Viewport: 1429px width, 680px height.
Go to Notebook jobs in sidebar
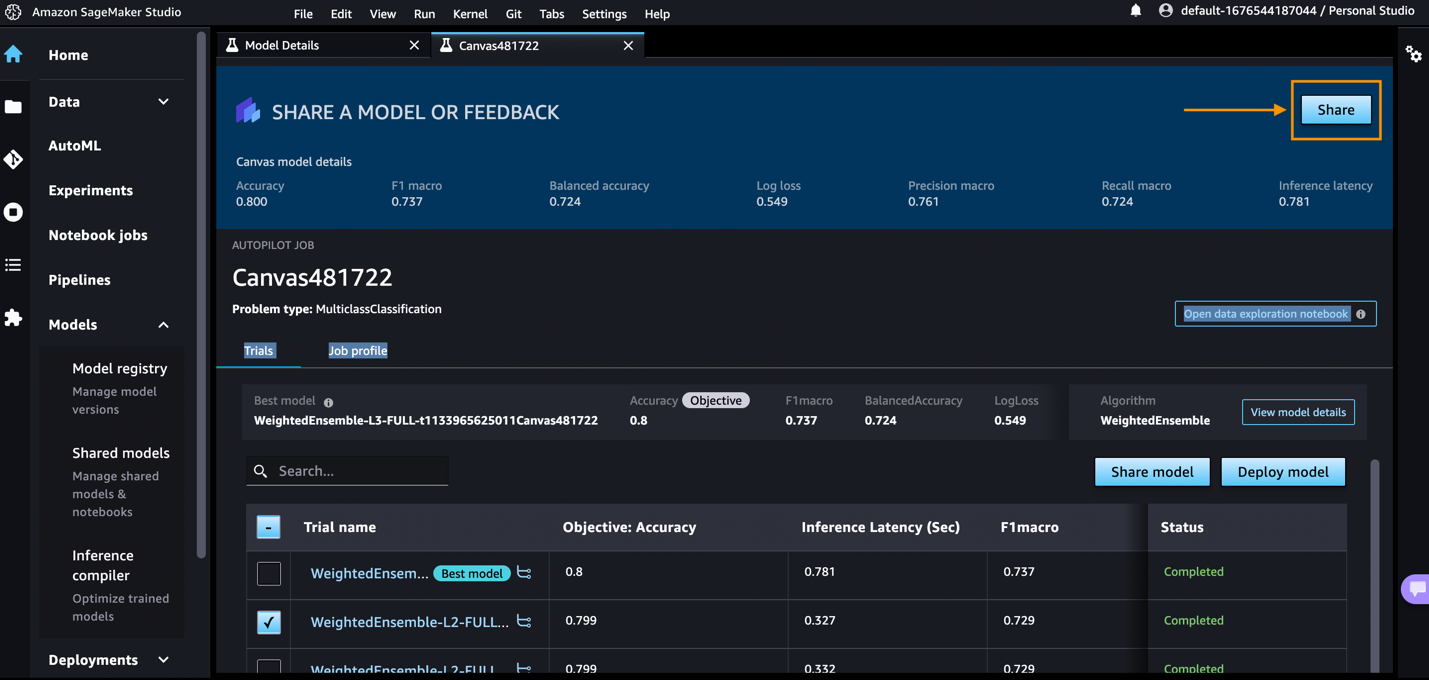(x=98, y=235)
